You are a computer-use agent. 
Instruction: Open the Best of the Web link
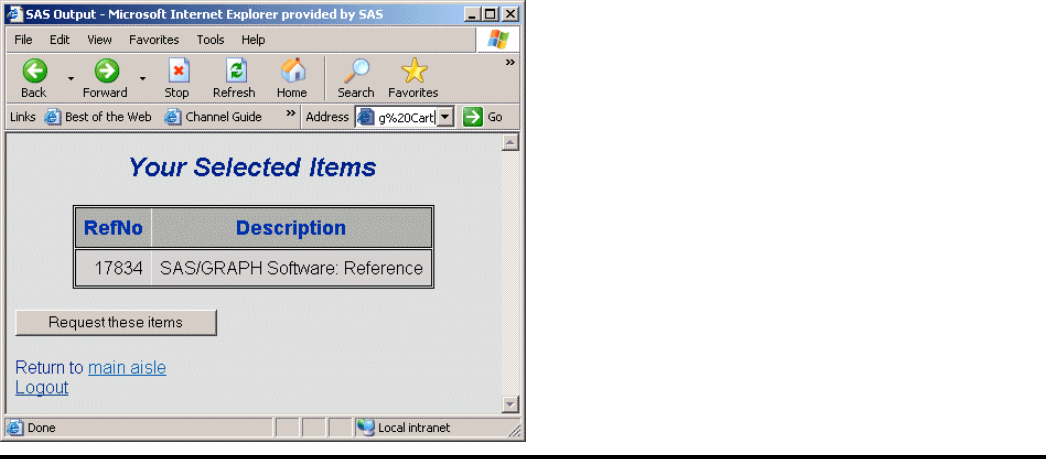[x=98, y=117]
